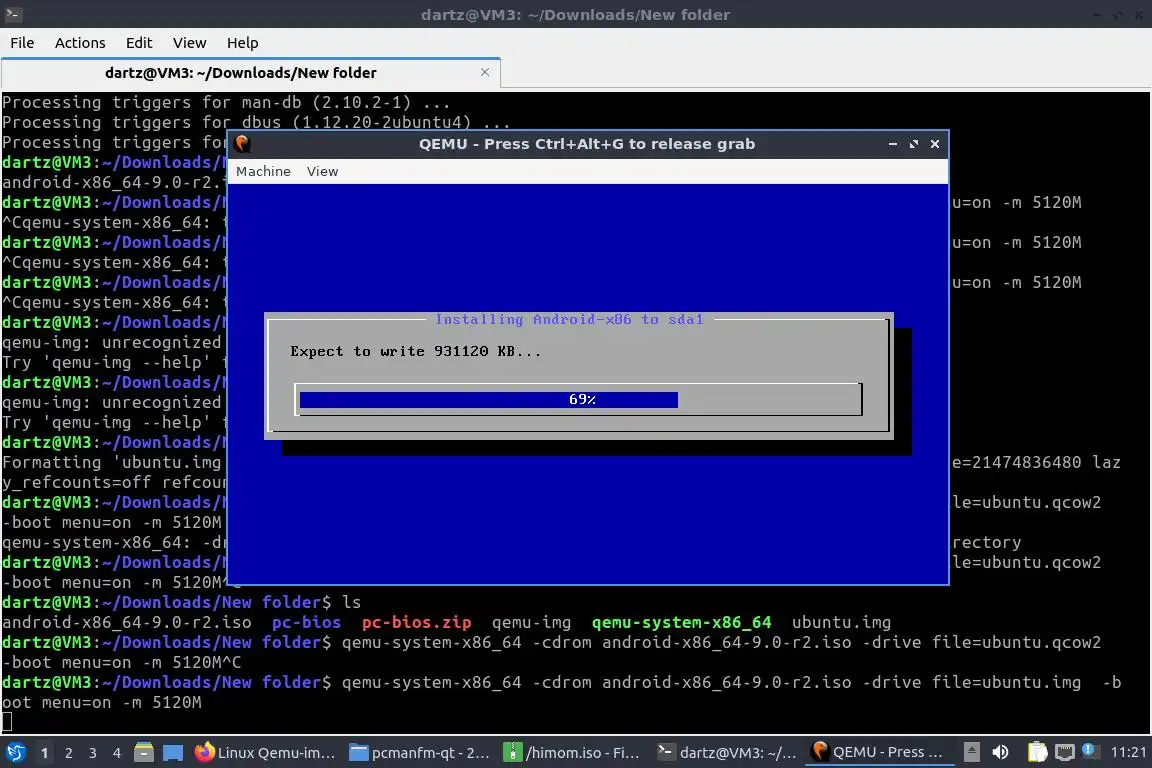
Task: Switch to QEMU taskbar entry
Action: point(878,753)
